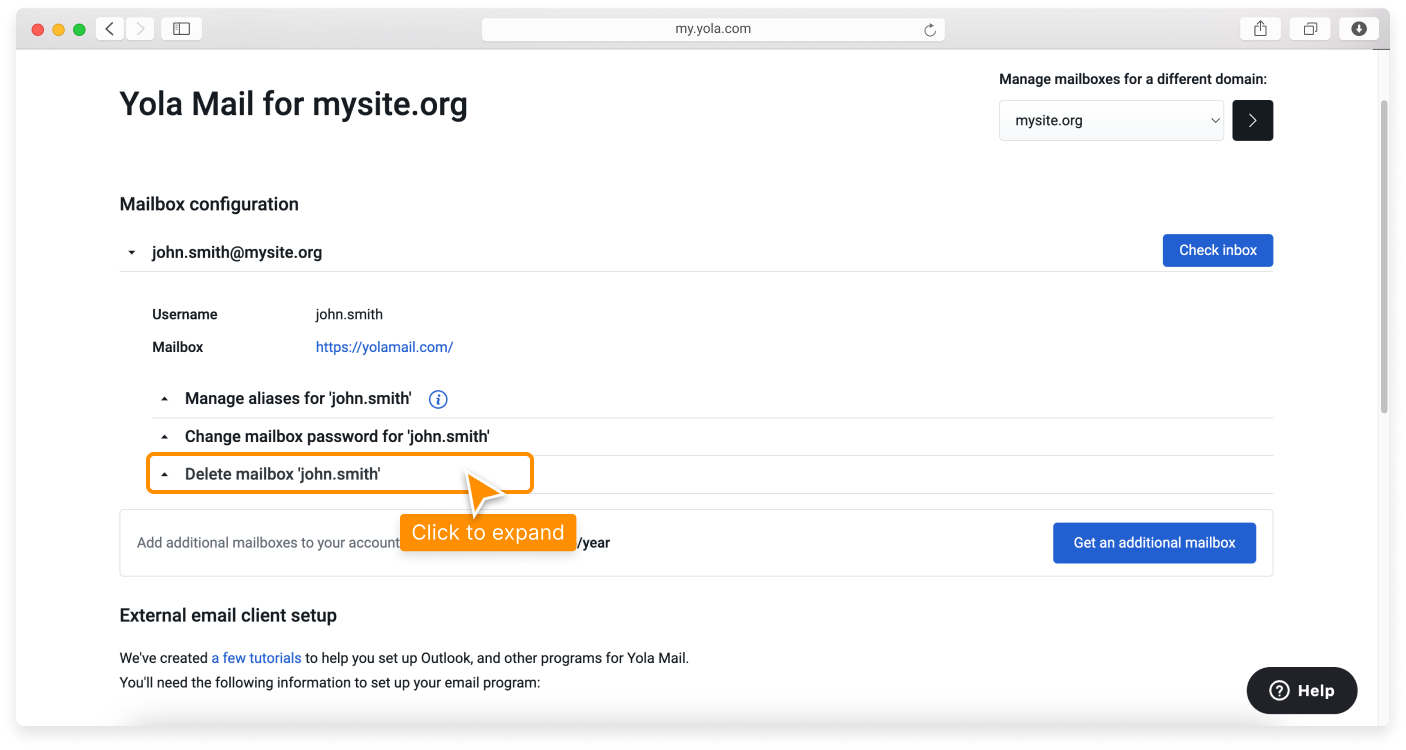Open the downloads list in Safari
The height and width of the screenshot is (750, 1406).
pyautogui.click(x=1358, y=28)
